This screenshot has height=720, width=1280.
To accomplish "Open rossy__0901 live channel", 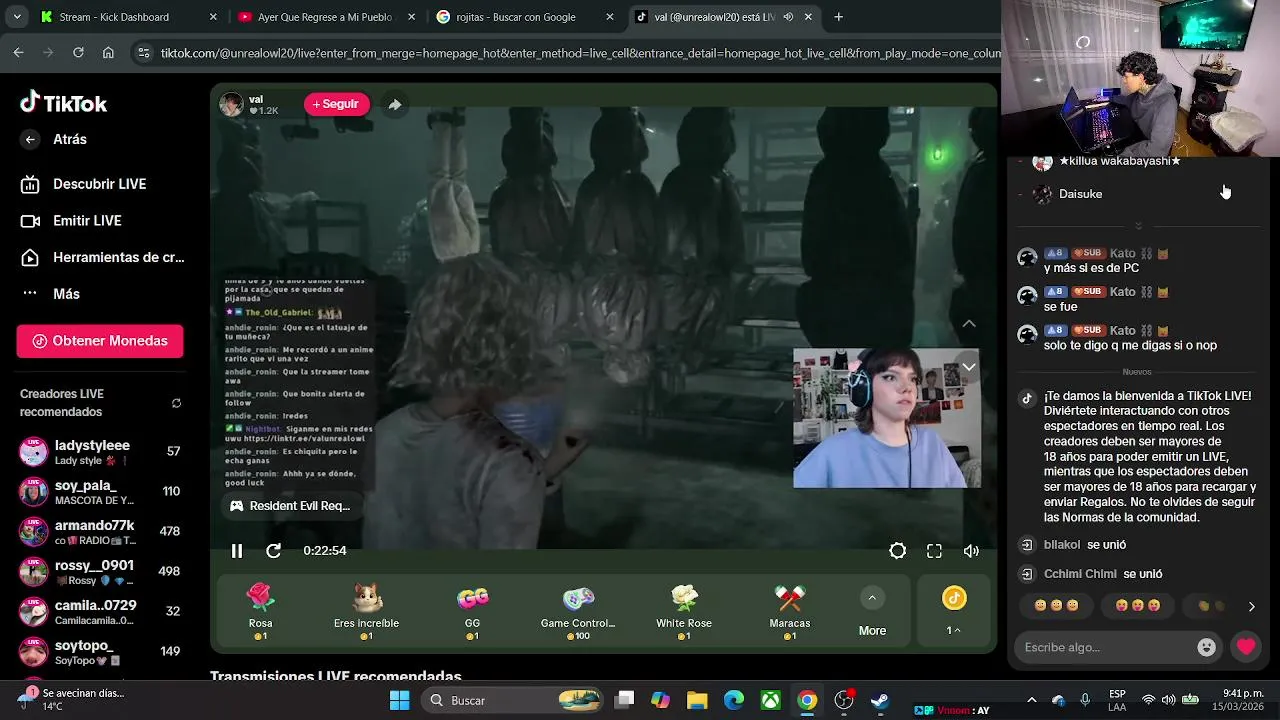I will click(100, 572).
